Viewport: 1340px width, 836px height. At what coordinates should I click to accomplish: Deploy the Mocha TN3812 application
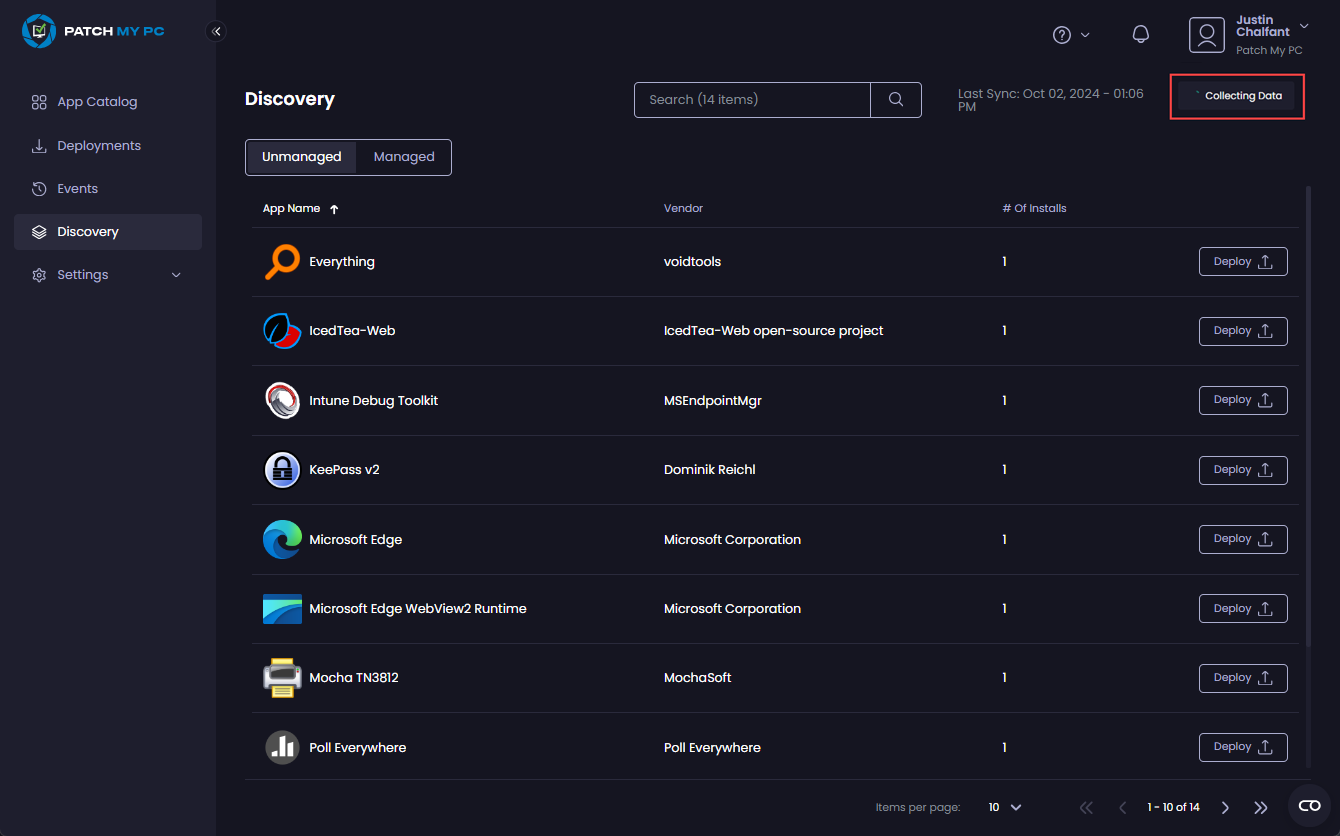click(1243, 677)
